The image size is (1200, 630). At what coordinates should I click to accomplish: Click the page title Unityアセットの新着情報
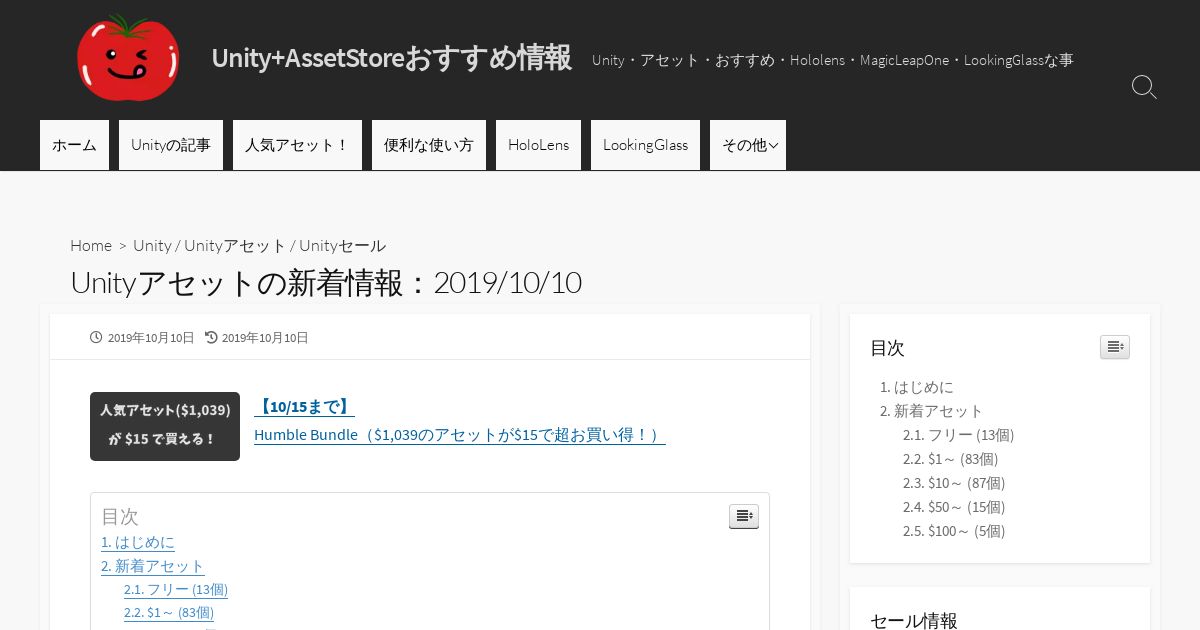pos(326,283)
